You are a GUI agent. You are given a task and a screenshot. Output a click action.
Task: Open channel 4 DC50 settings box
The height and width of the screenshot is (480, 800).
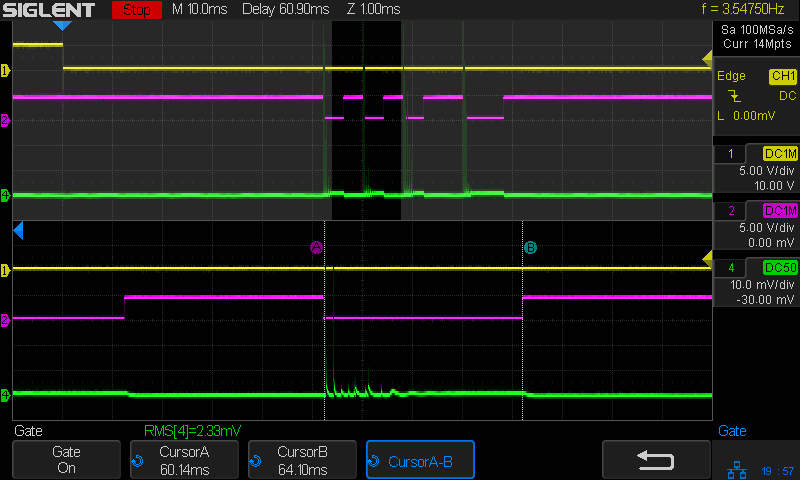[x=755, y=283]
